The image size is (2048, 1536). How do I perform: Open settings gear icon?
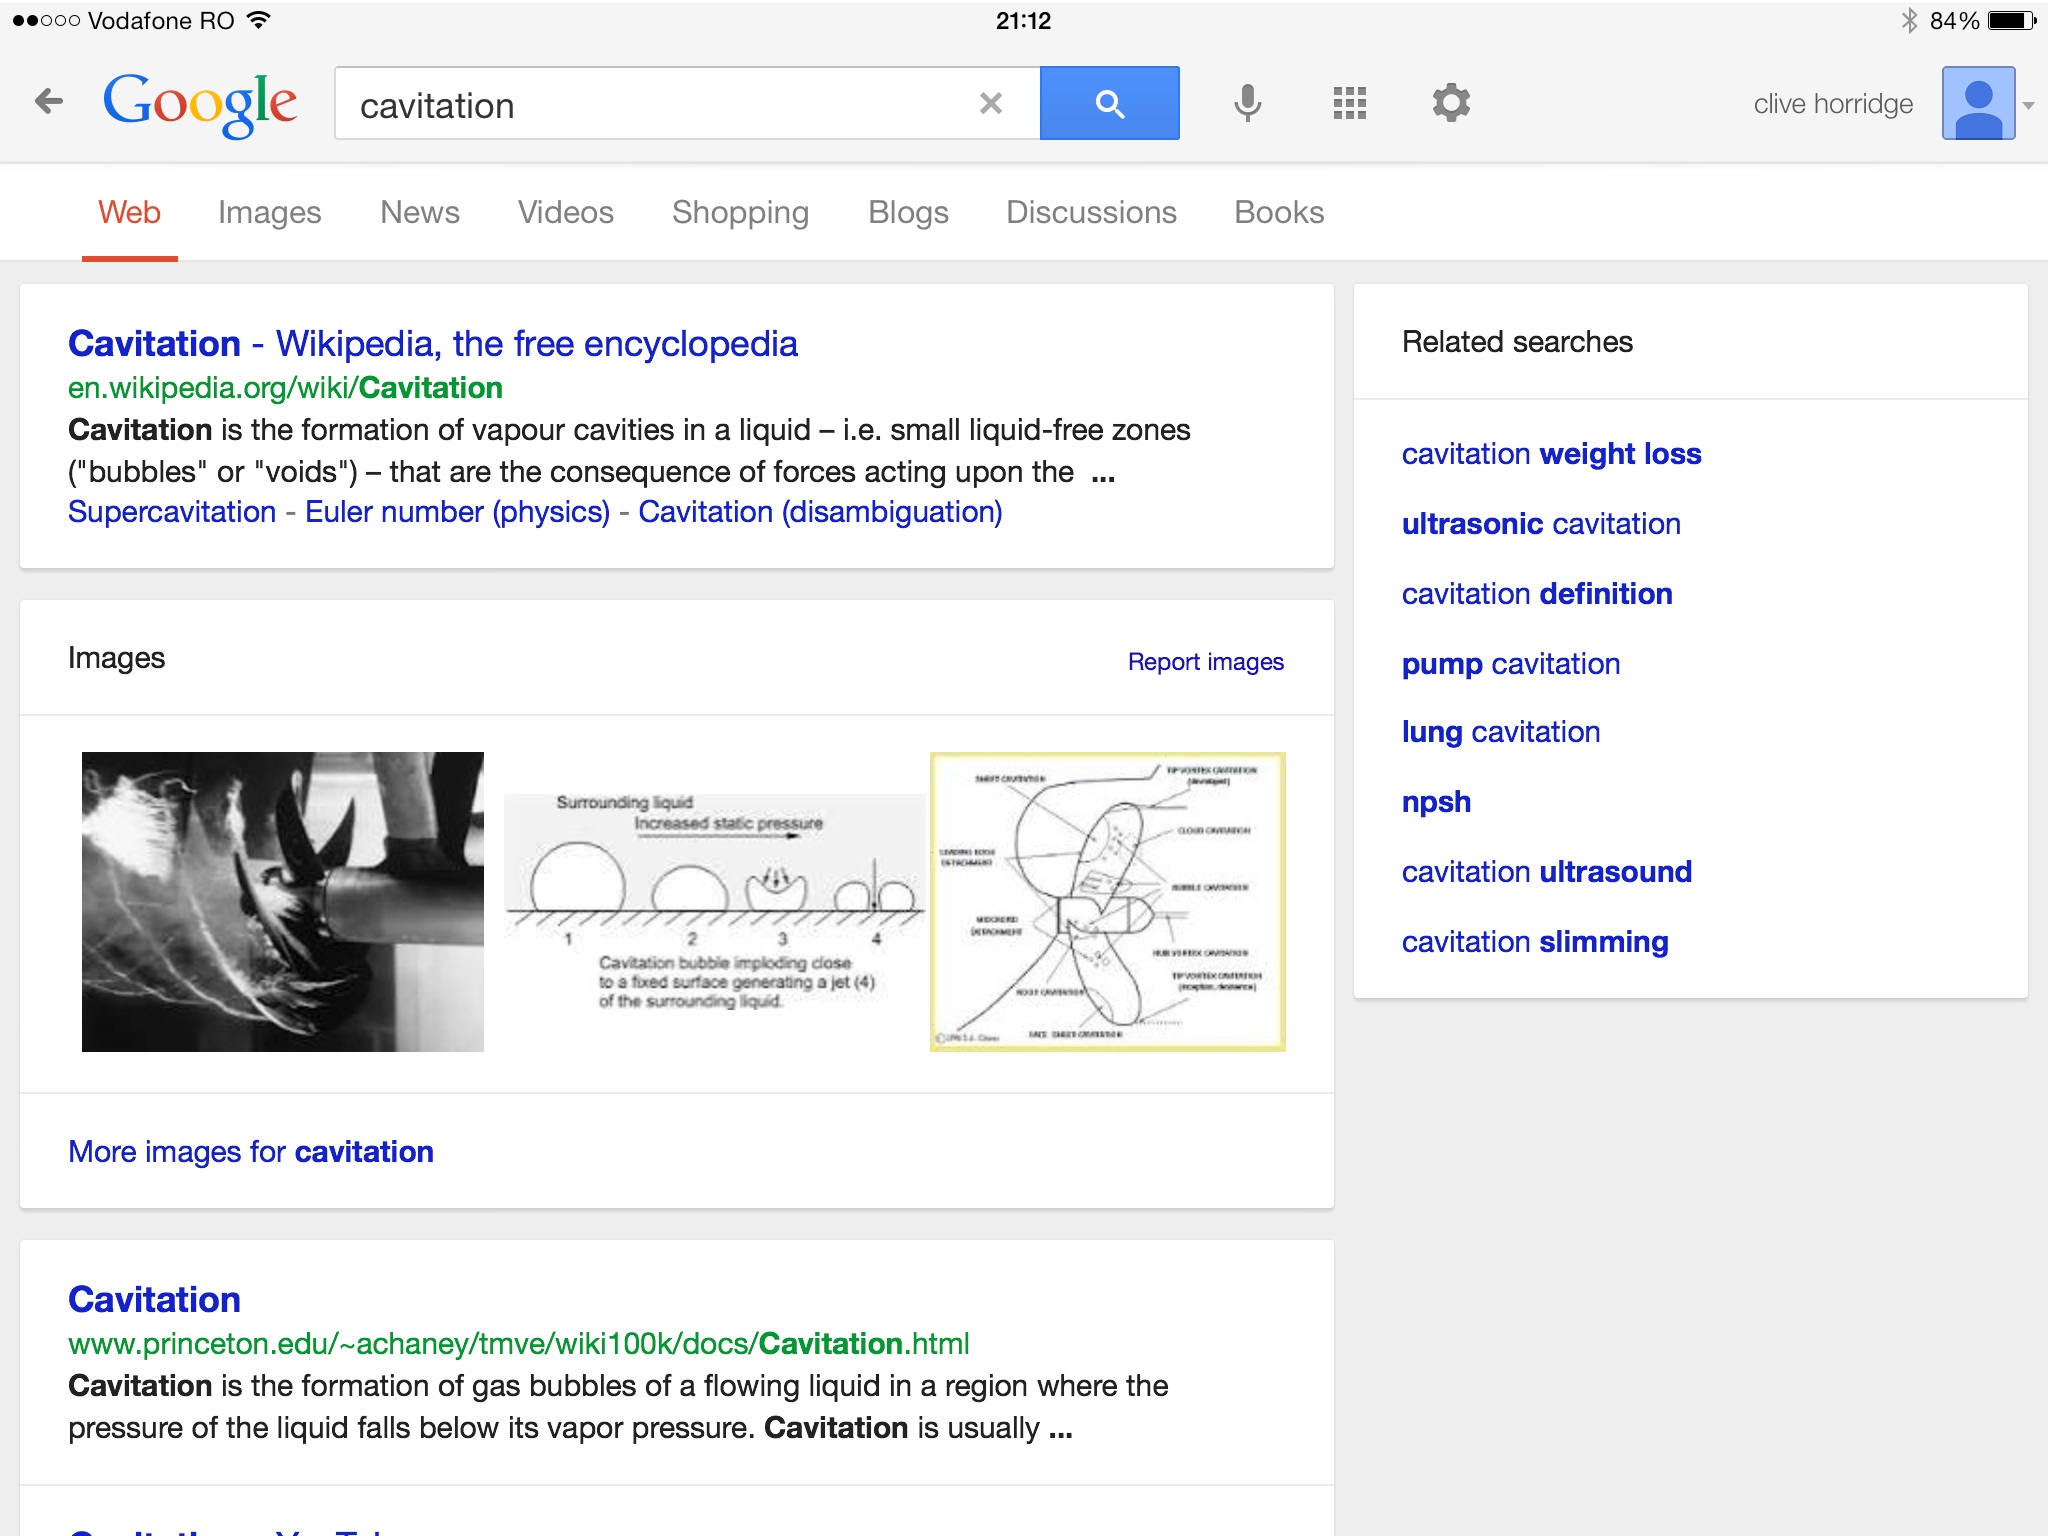coord(1451,103)
